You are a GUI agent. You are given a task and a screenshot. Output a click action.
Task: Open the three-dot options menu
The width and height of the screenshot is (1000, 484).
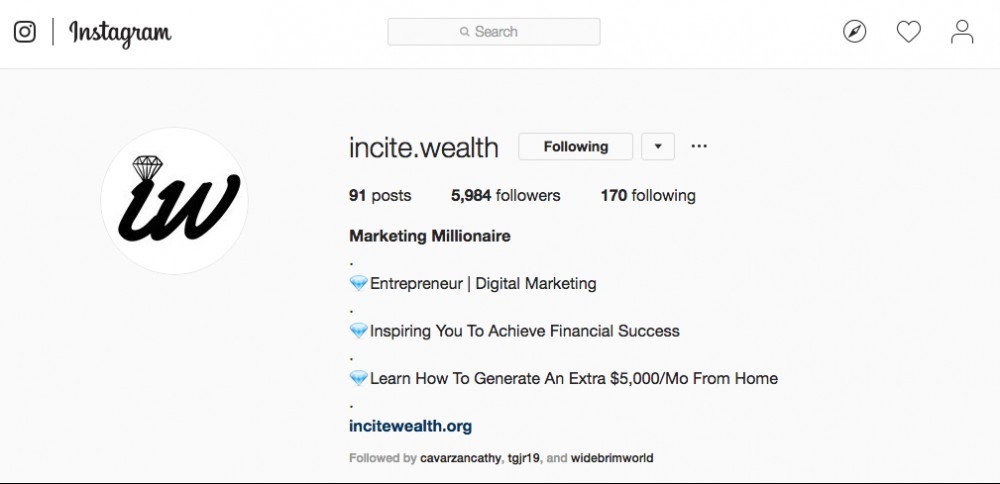[699, 146]
